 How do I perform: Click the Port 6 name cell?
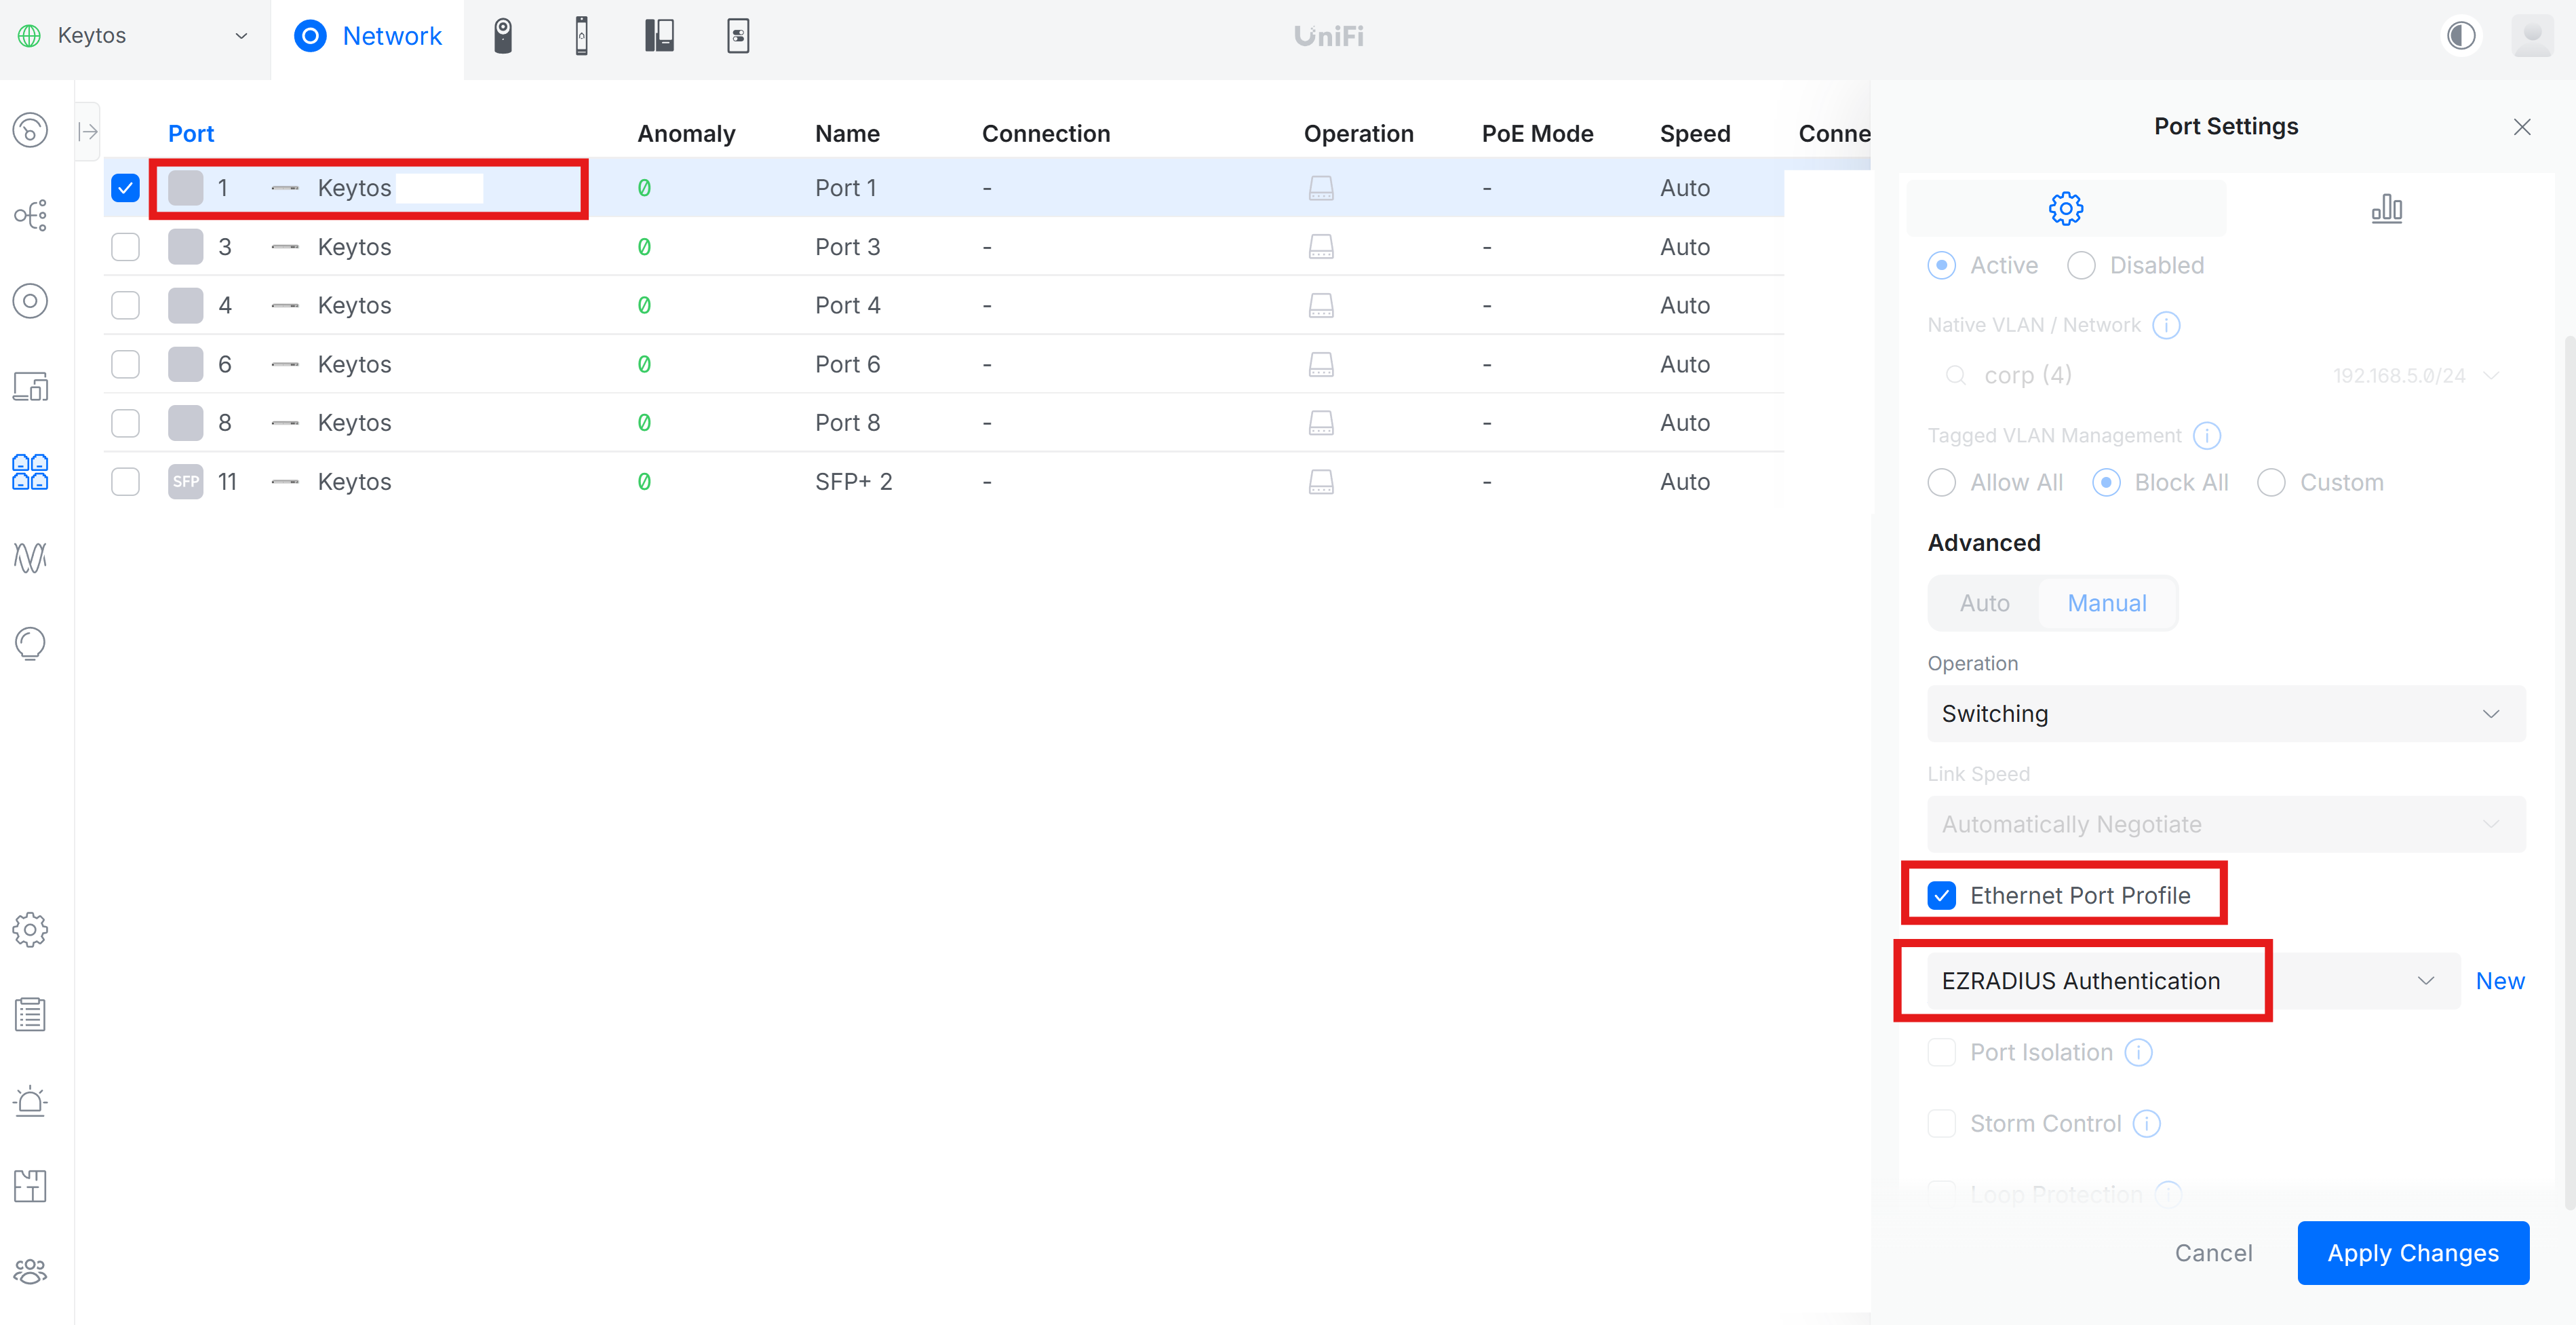847,364
